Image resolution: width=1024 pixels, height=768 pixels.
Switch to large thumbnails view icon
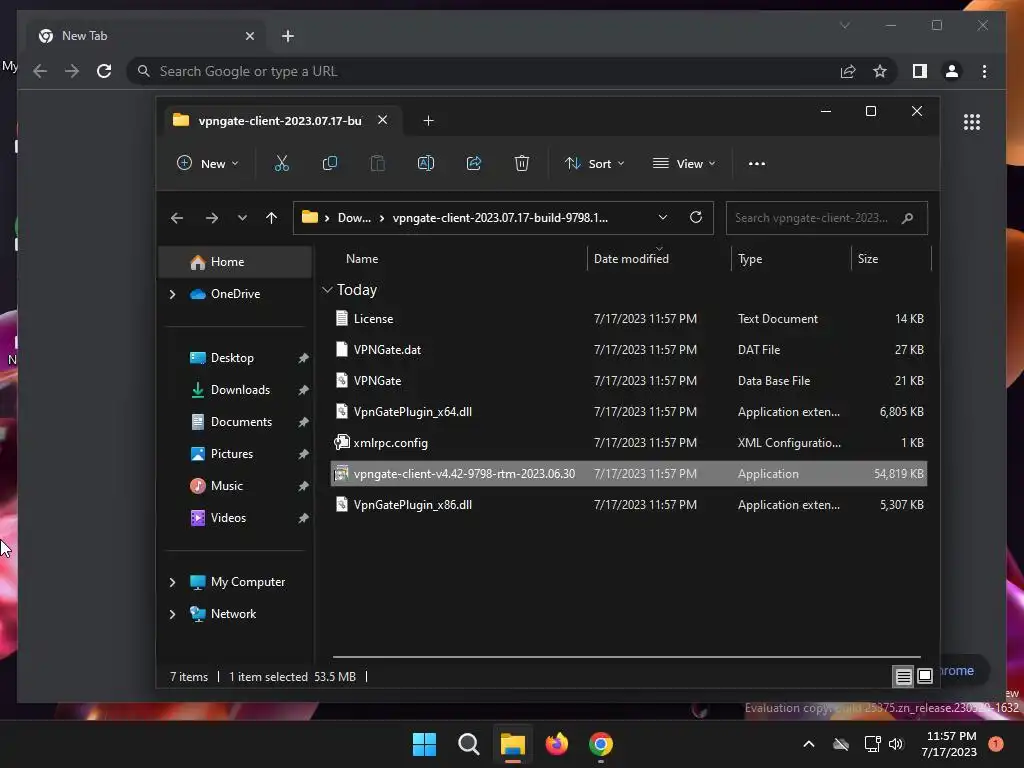coord(925,677)
